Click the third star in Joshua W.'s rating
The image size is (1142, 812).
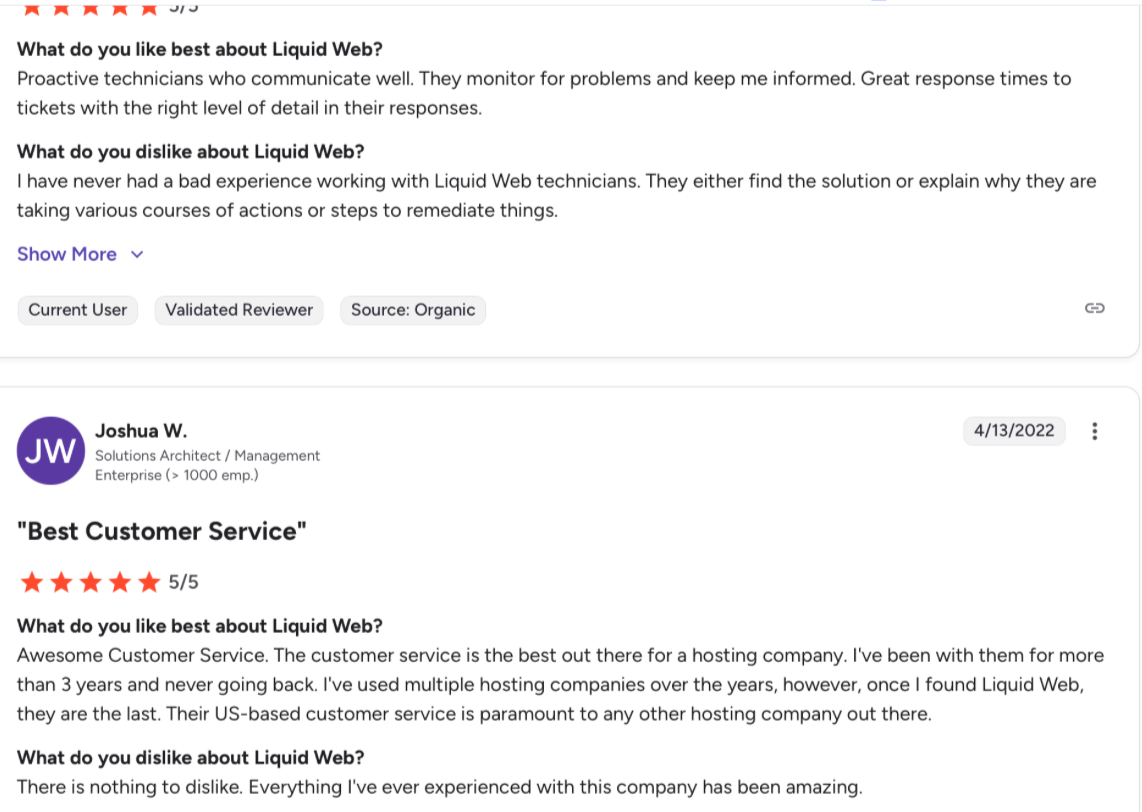(x=90, y=582)
